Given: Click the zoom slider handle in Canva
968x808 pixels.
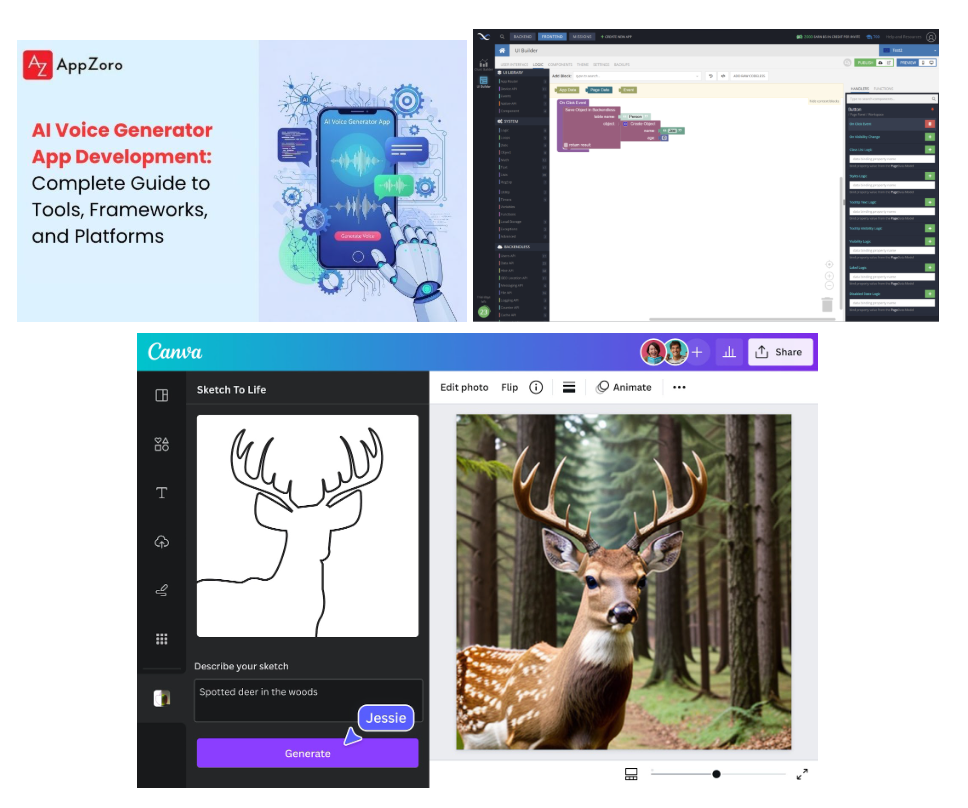Looking at the screenshot, I should point(716,774).
